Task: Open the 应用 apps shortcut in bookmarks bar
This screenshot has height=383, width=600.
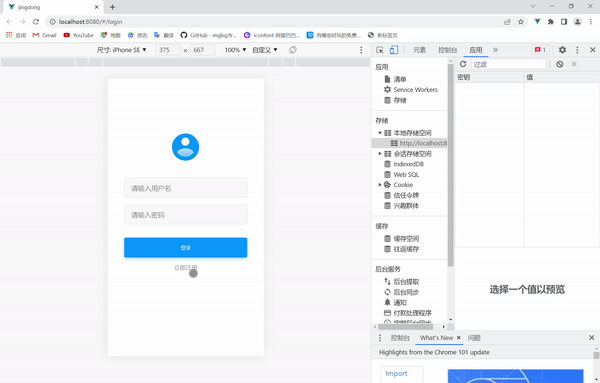Action: point(16,35)
